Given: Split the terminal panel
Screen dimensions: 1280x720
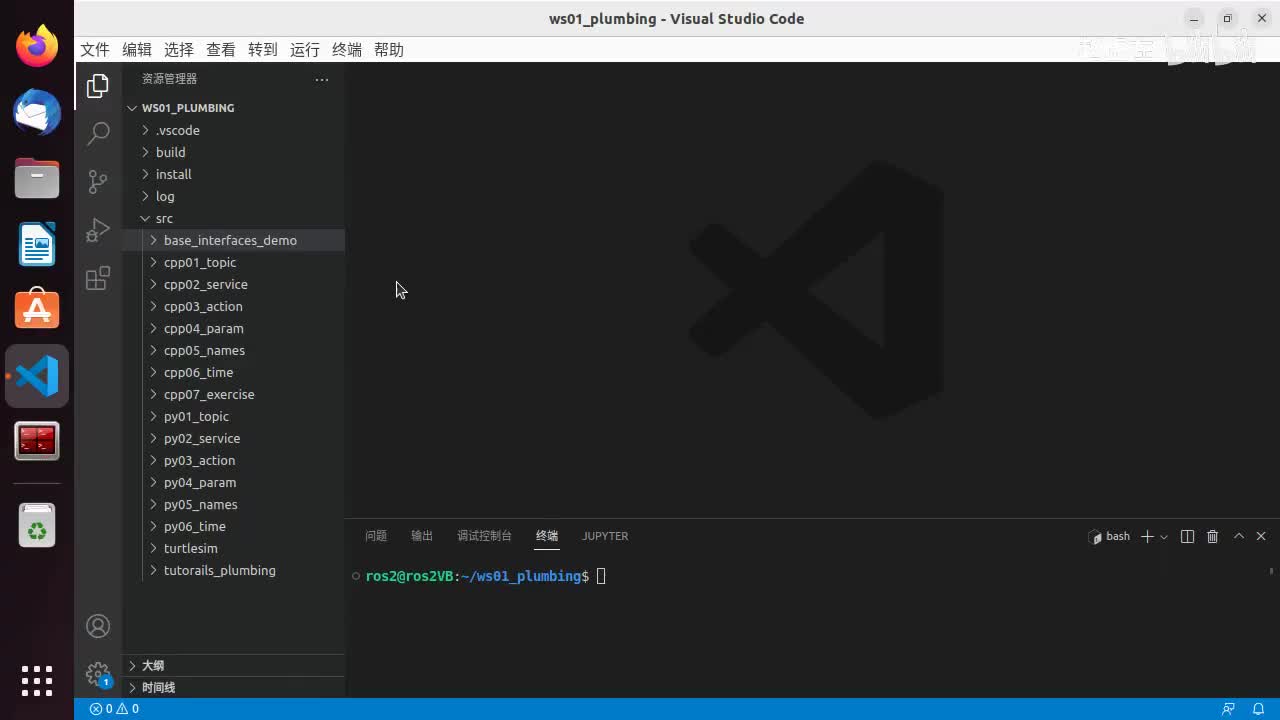Looking at the screenshot, I should (1188, 537).
